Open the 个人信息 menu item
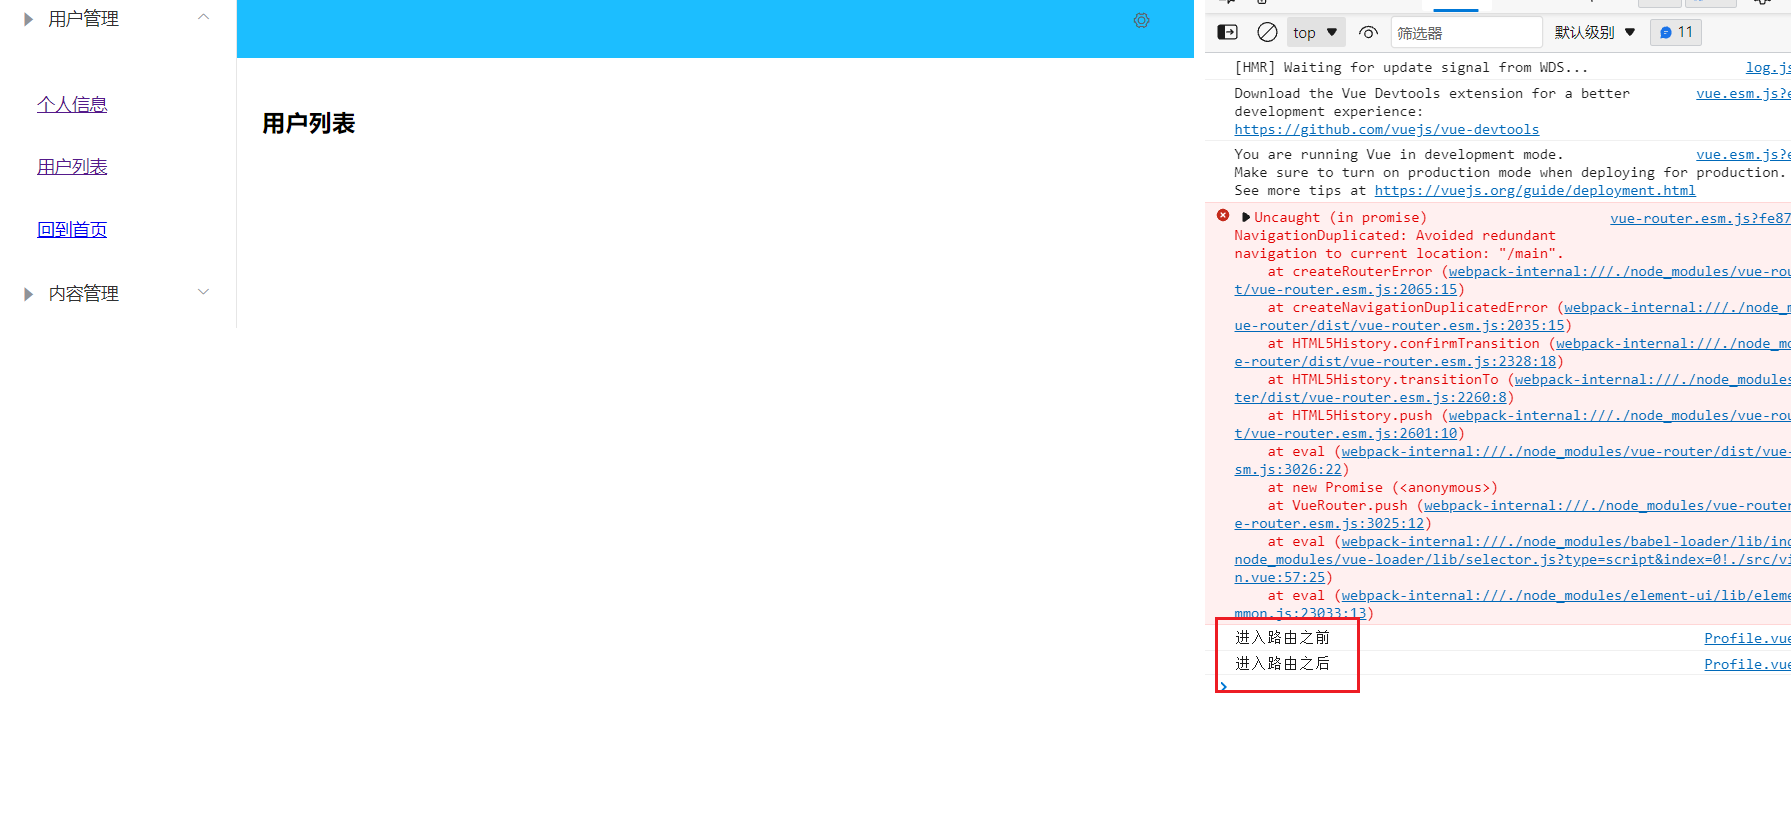The width and height of the screenshot is (1791, 838). click(72, 105)
